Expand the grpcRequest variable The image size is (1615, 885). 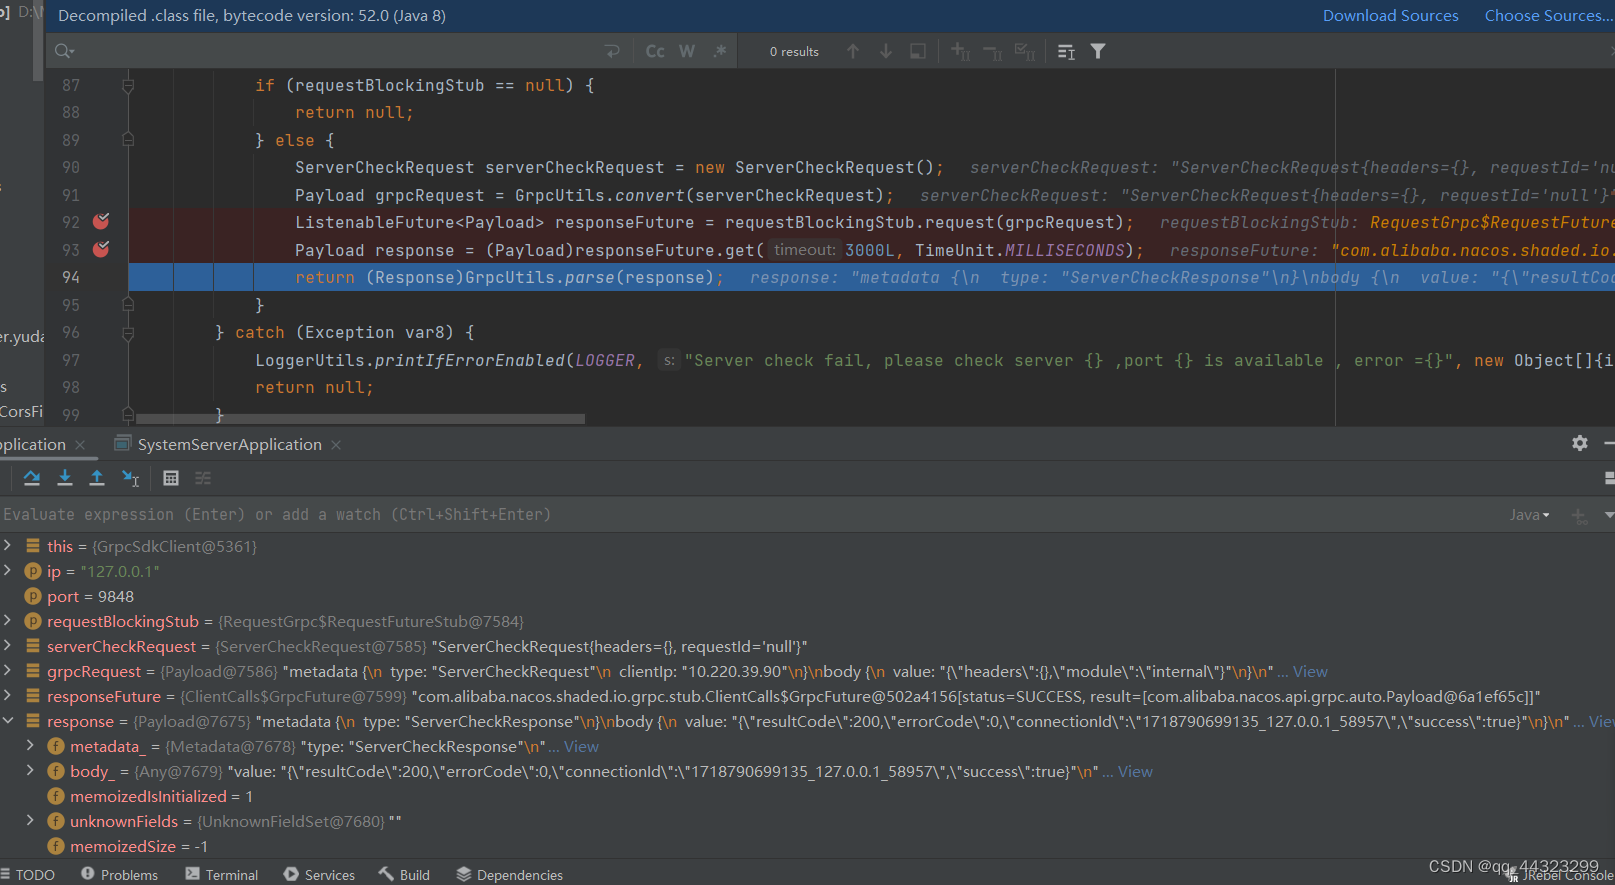click(x=8, y=670)
